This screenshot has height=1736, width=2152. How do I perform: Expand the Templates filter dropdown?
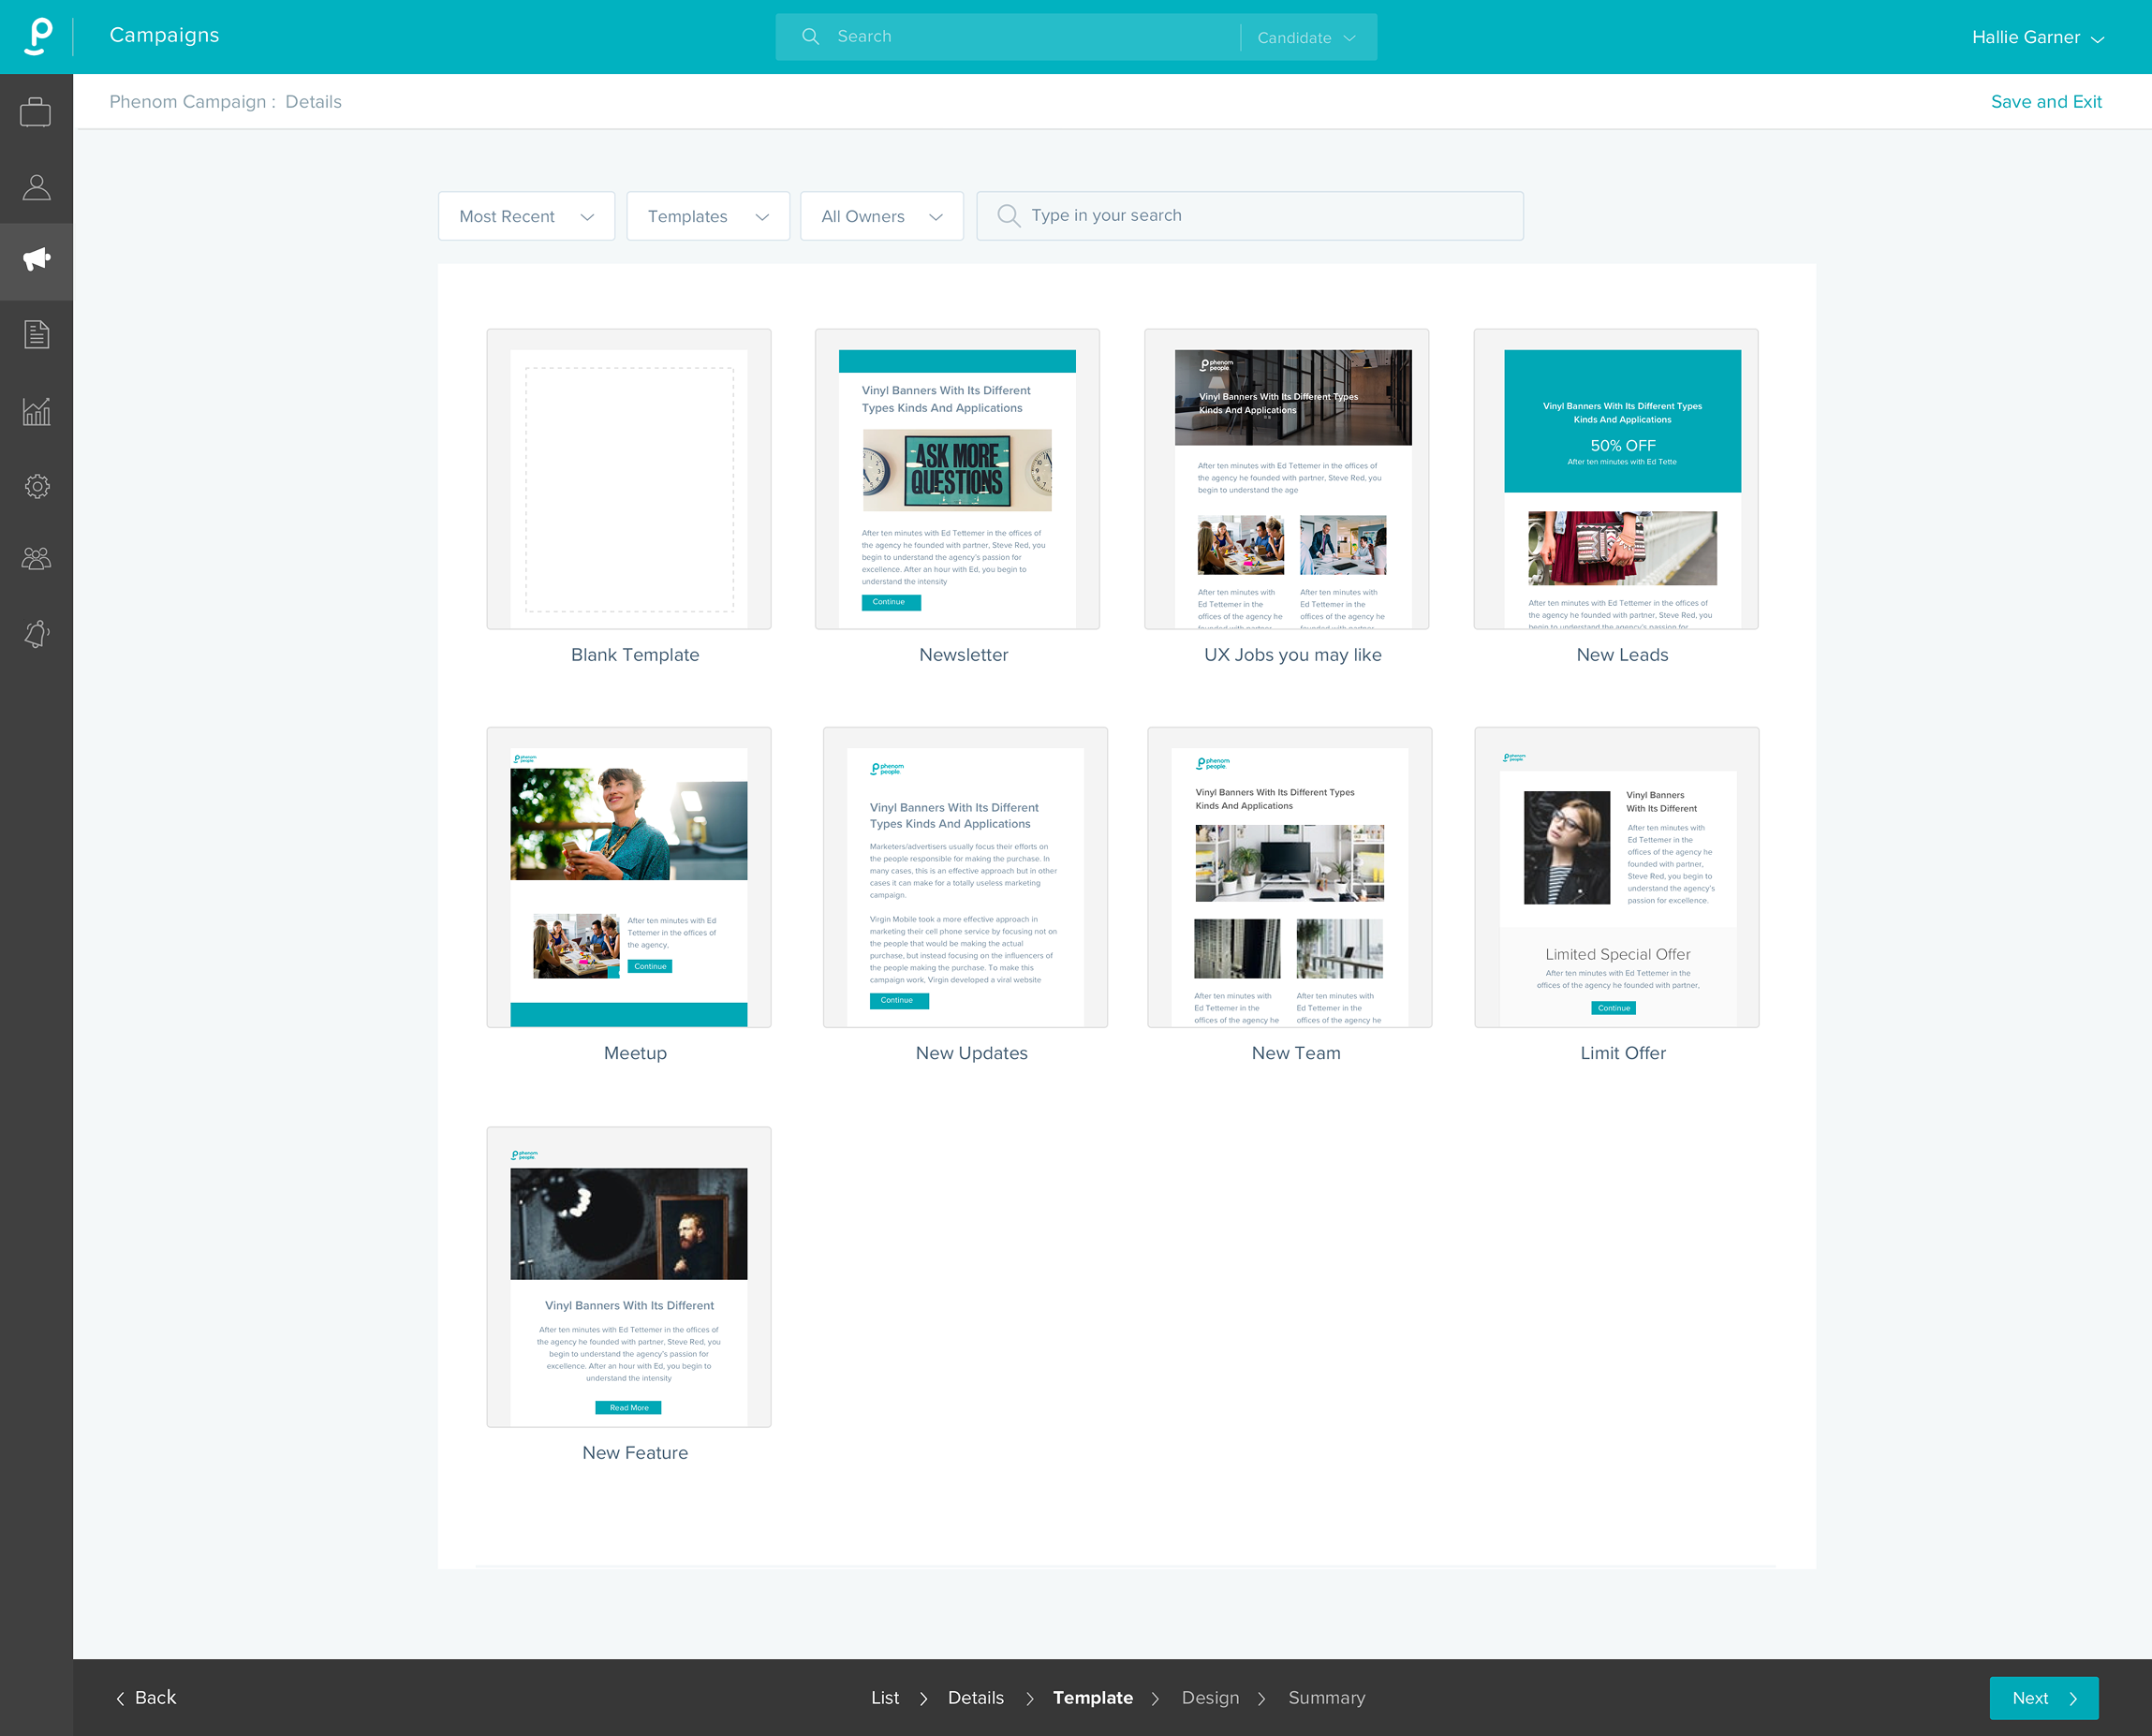(x=707, y=215)
